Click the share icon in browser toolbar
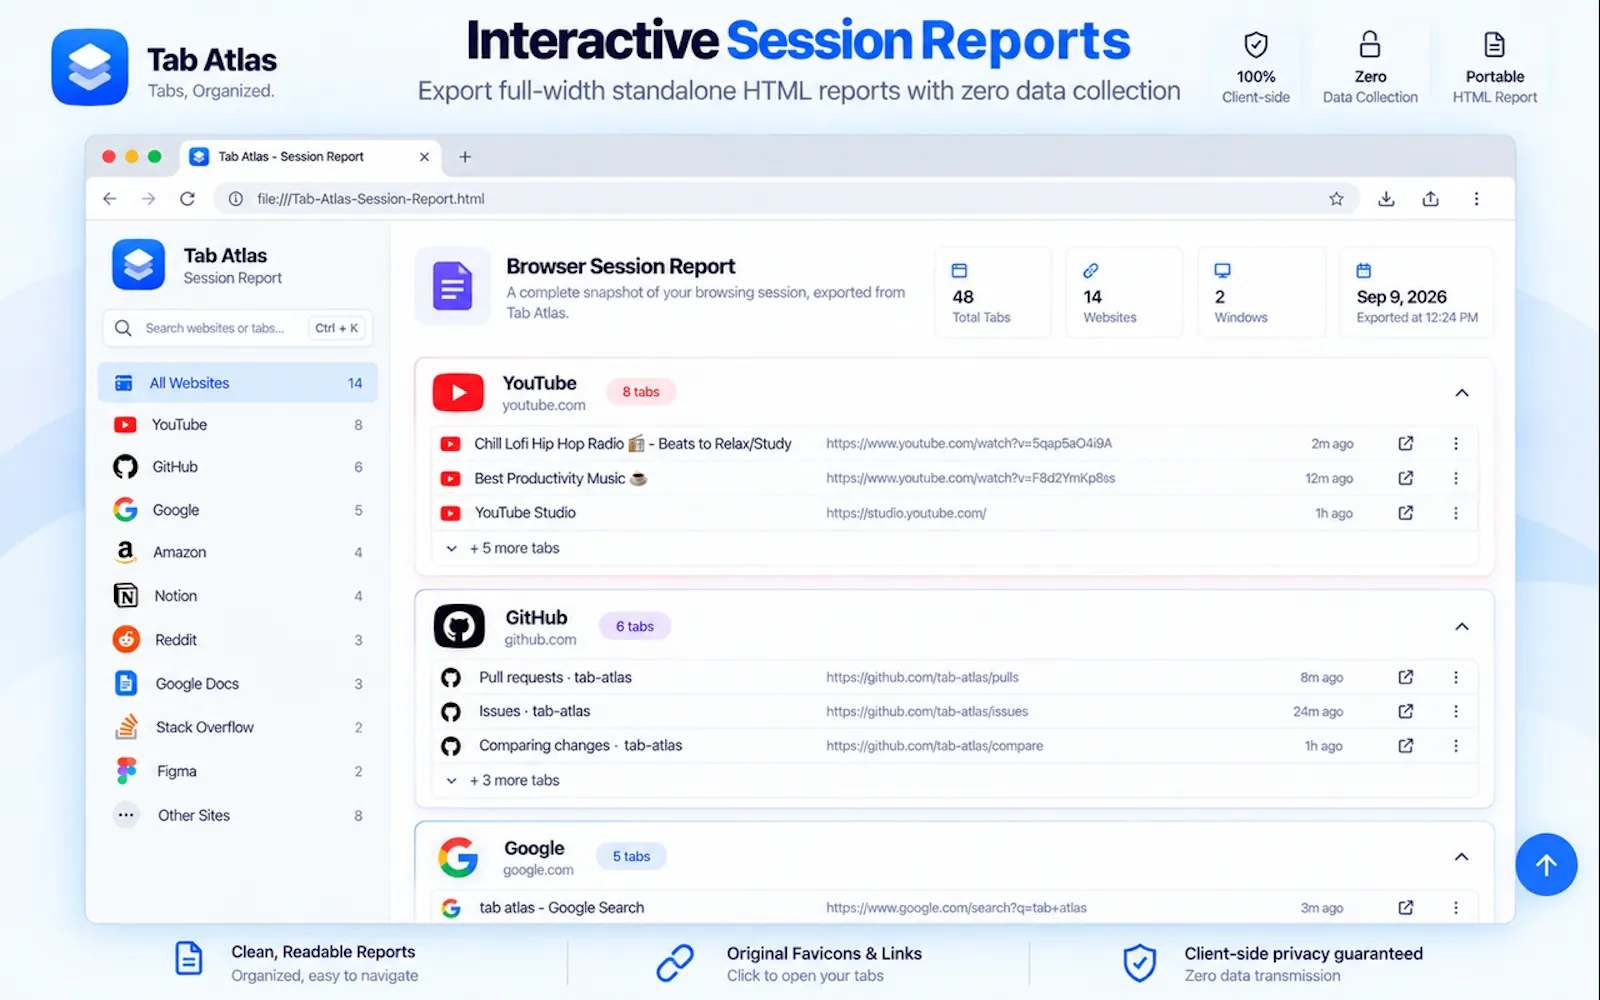 pos(1431,199)
